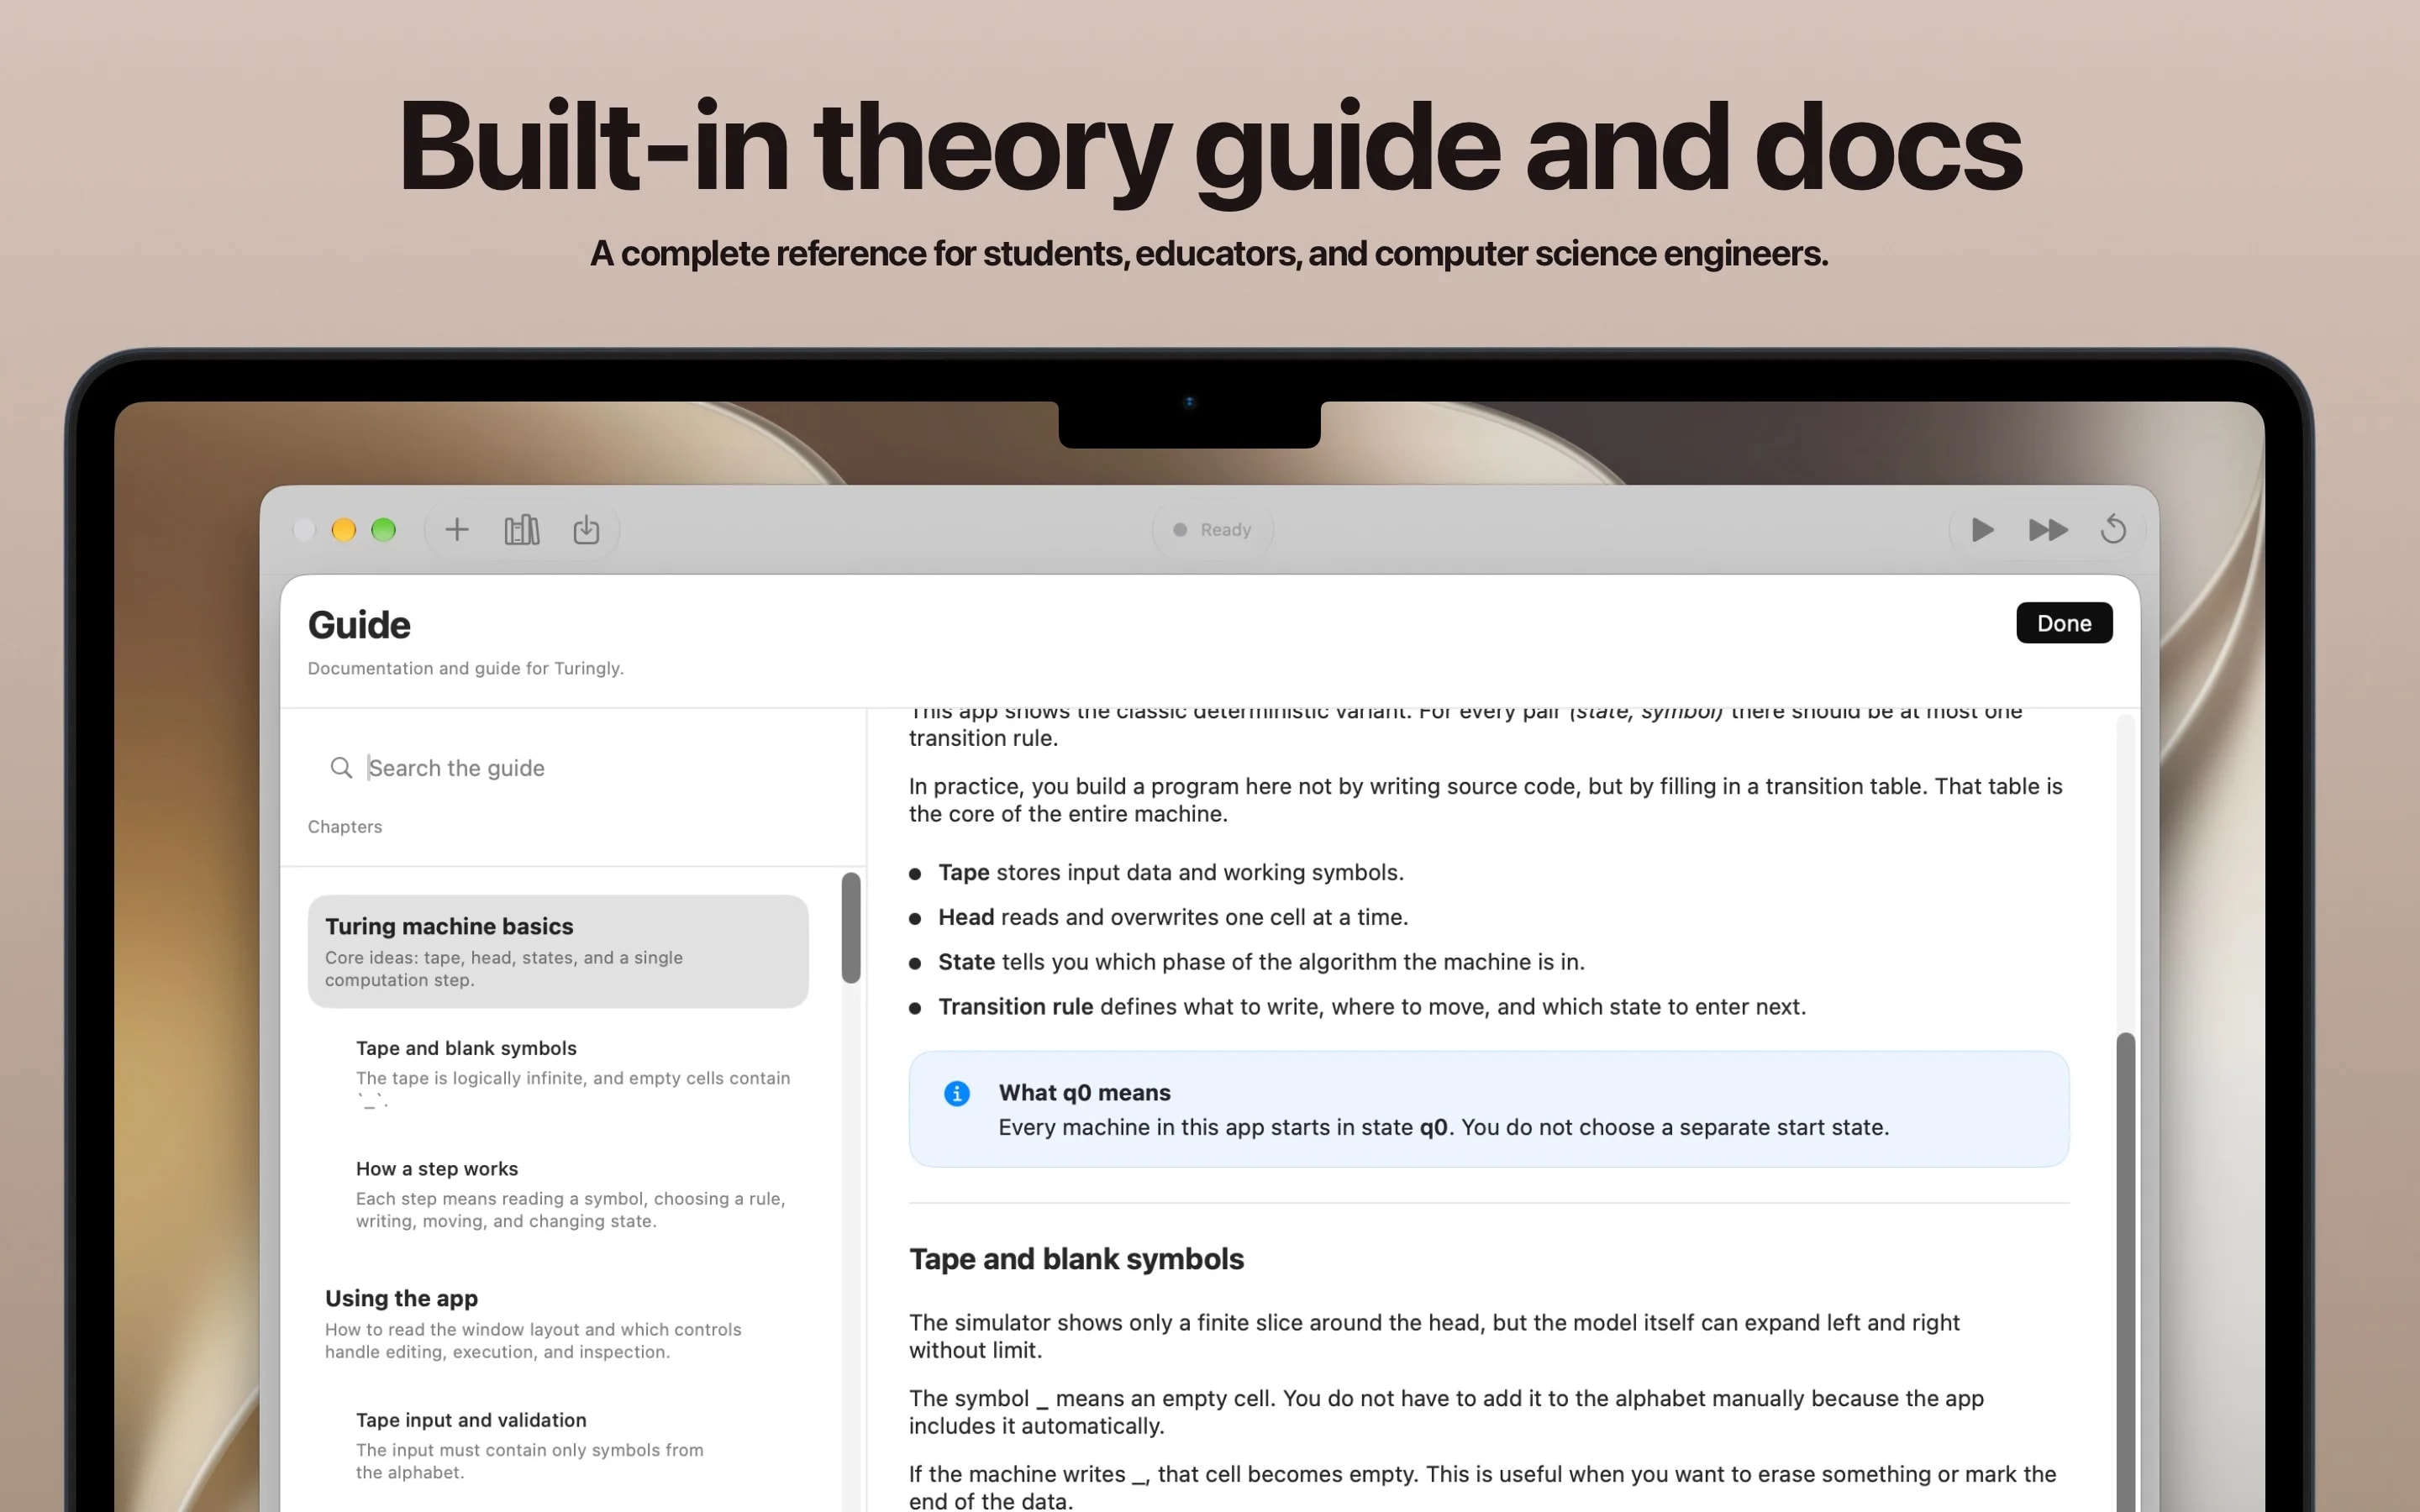Click the Ready status indicator
2420x1512 pixels.
(1212, 529)
